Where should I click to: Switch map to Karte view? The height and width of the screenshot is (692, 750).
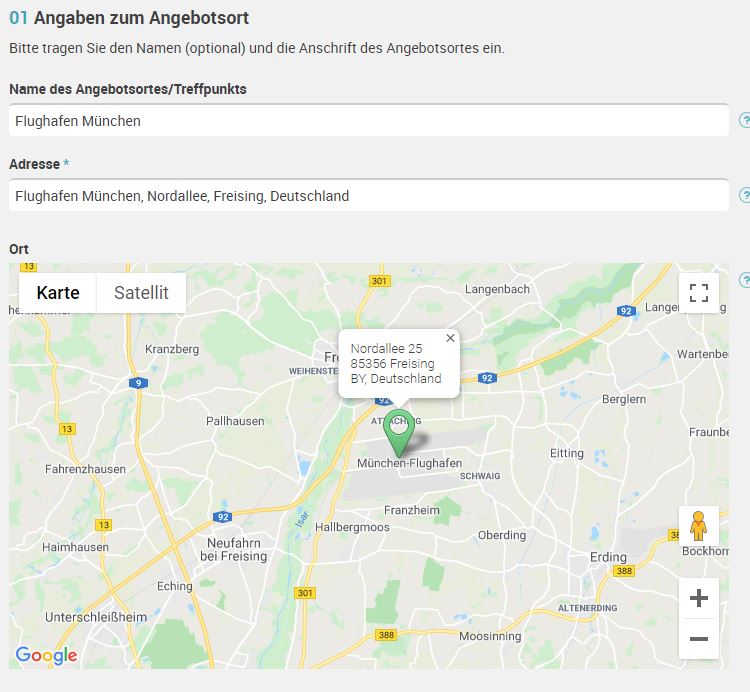58,293
